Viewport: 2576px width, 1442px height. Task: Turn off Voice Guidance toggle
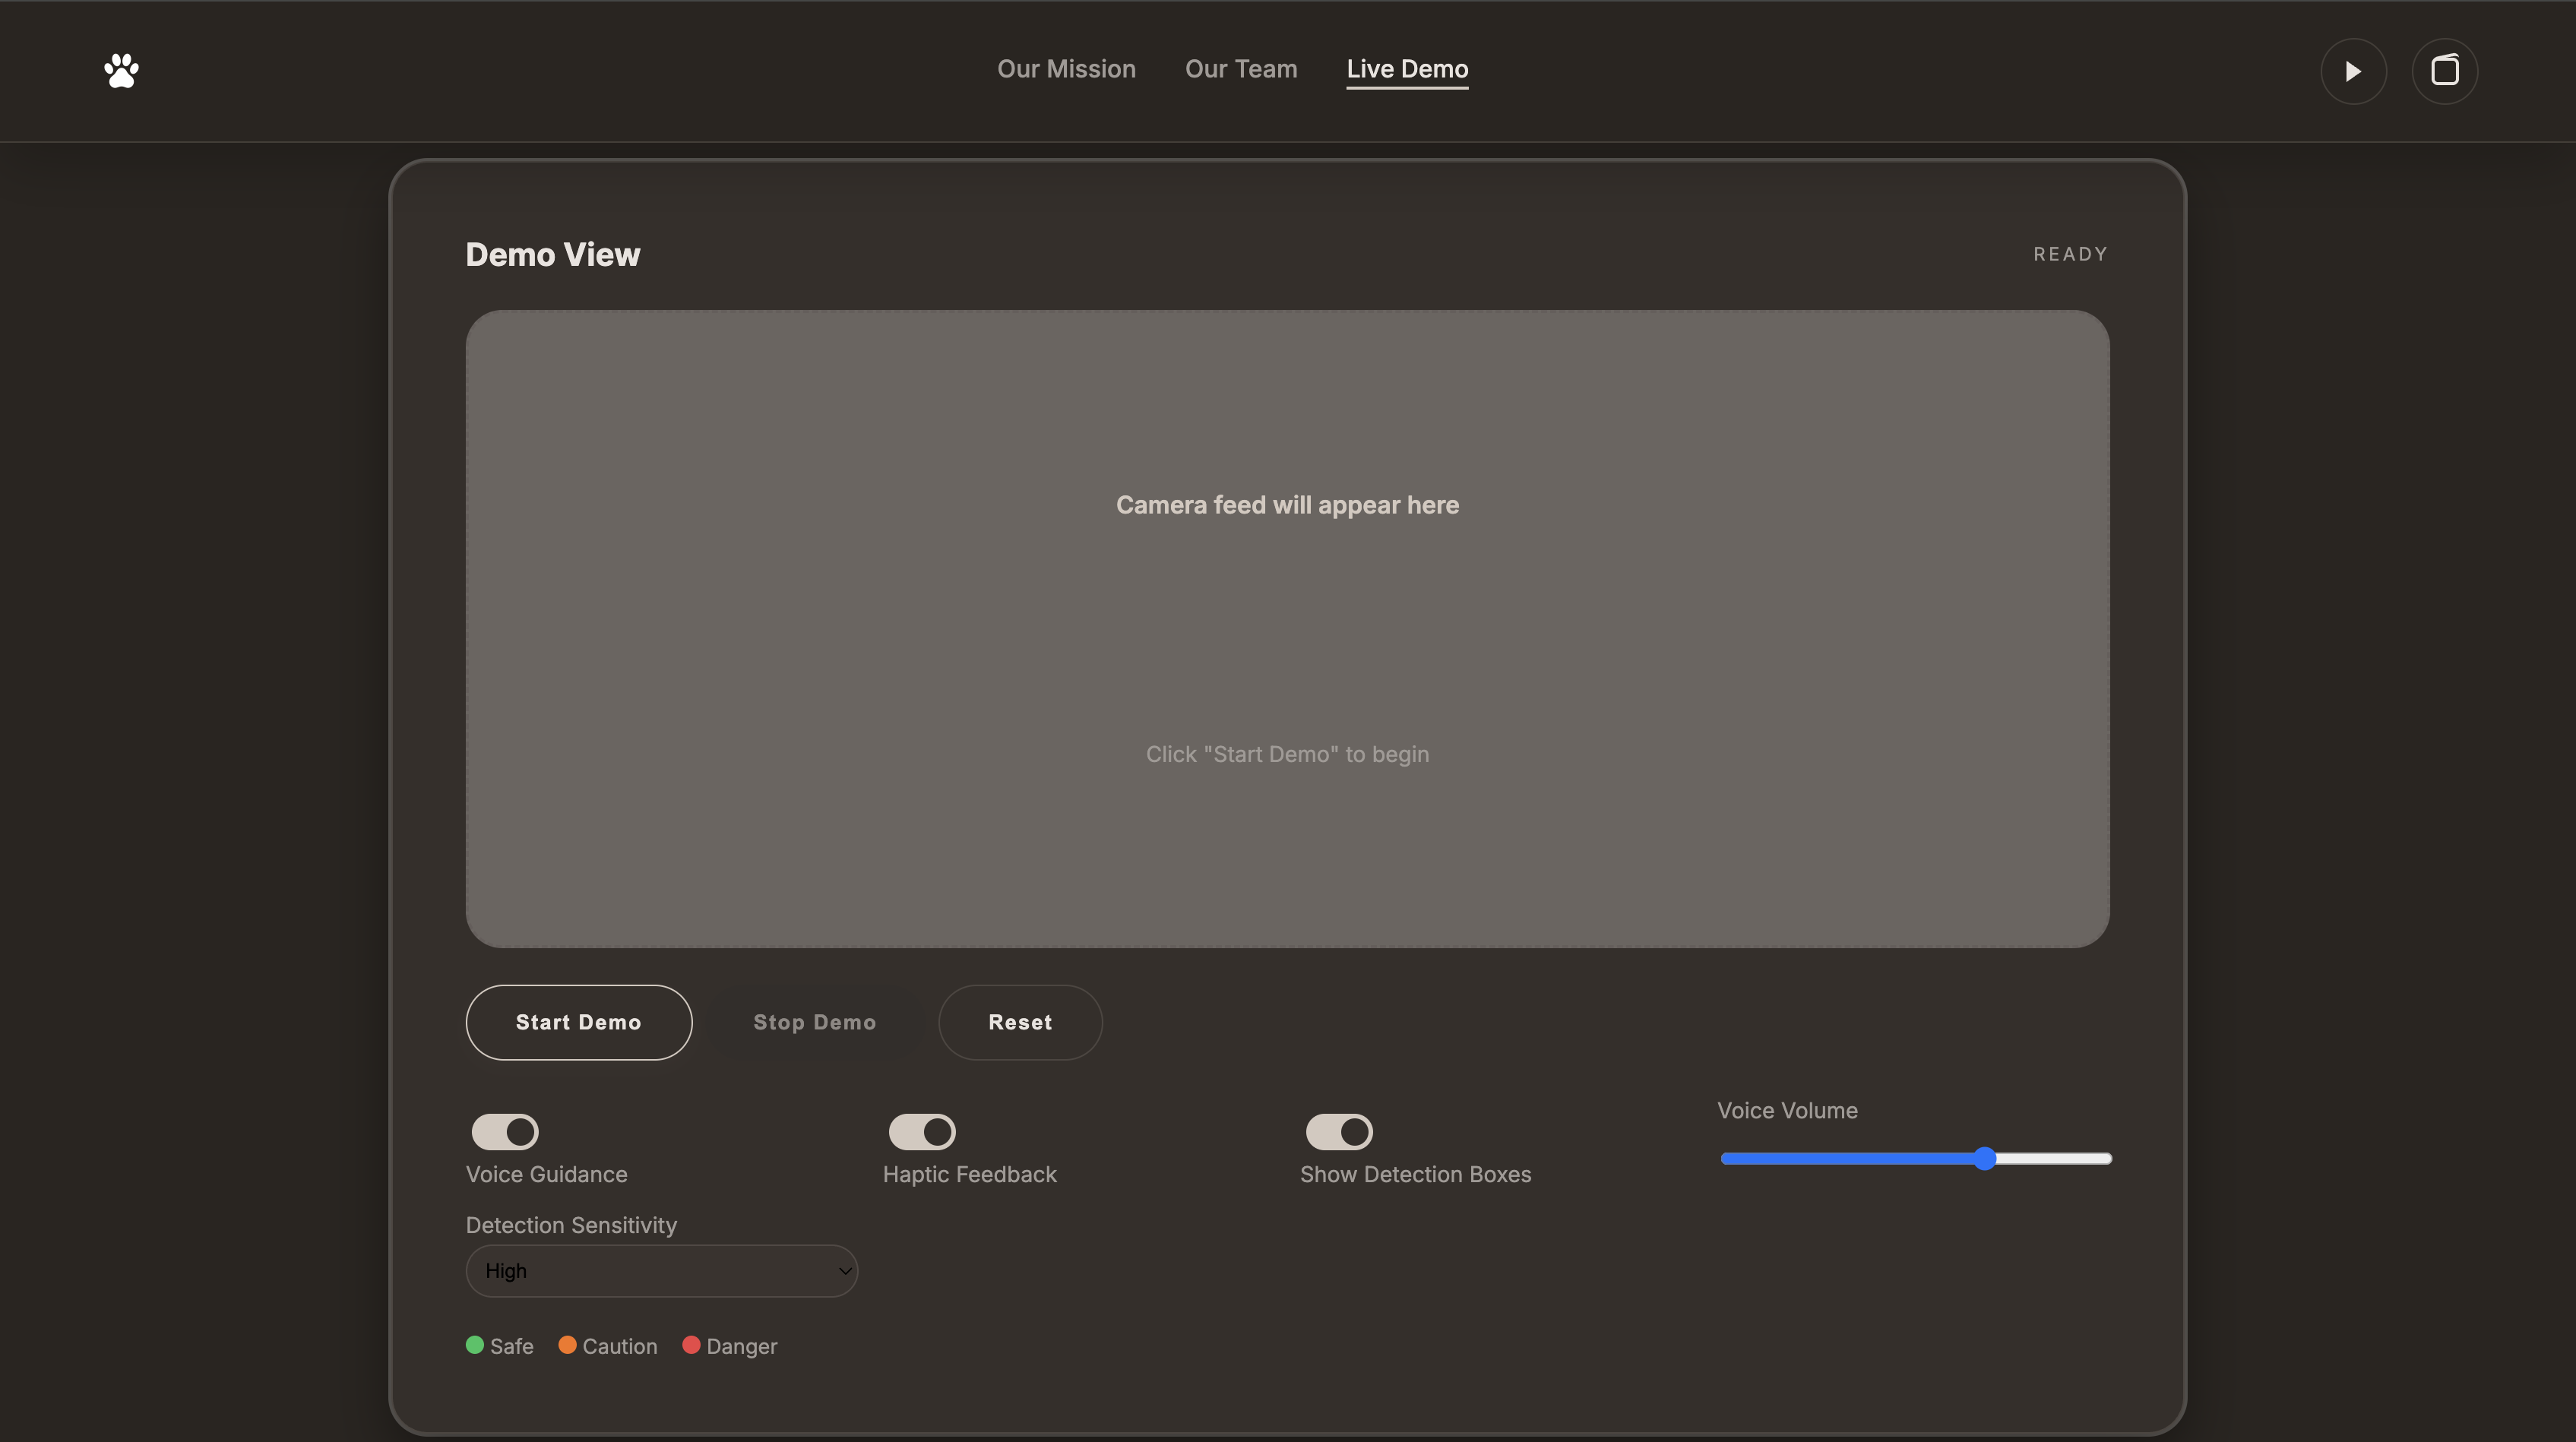click(505, 1132)
